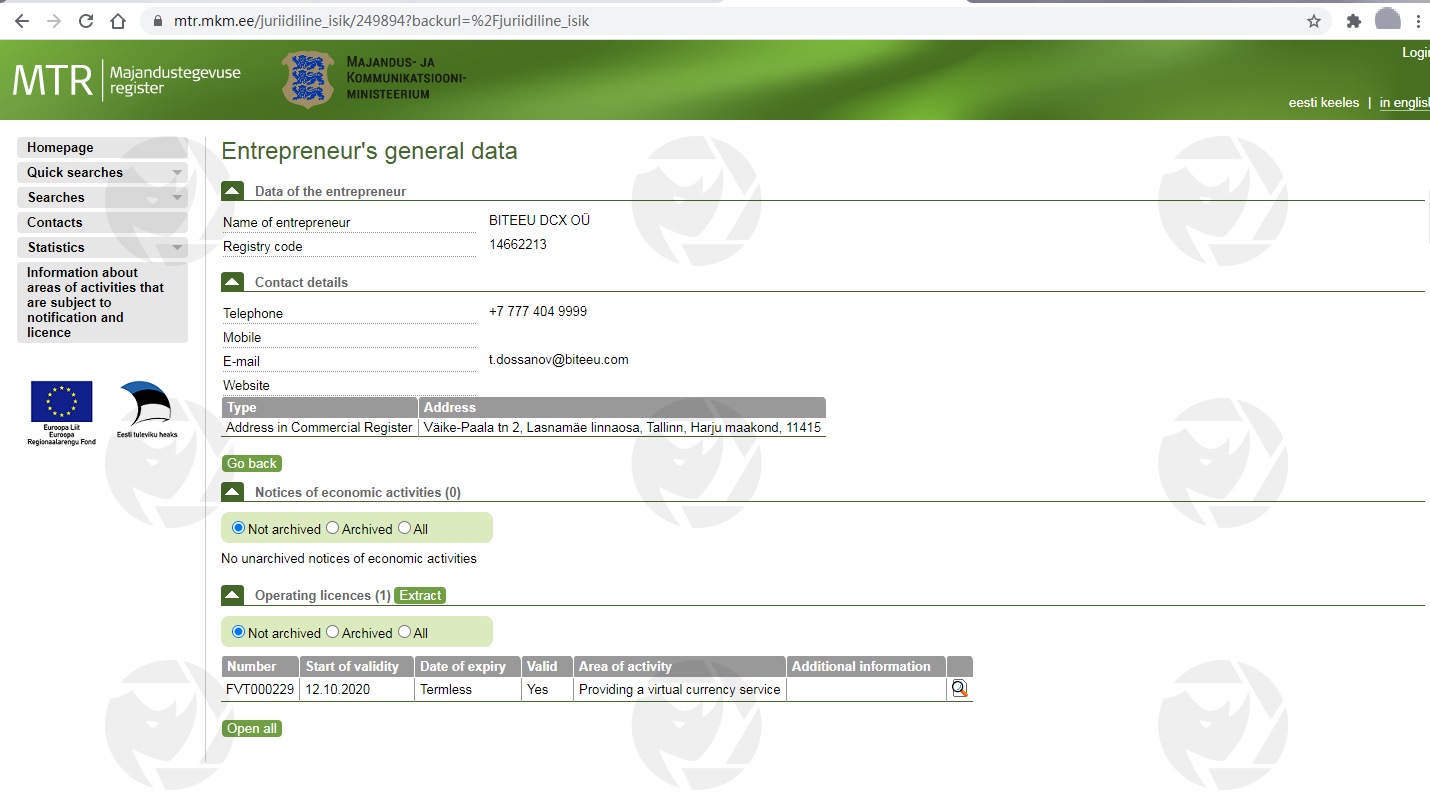View licence FVT000229 details magnifier icon
Image resolution: width=1430 pixels, height=801 pixels.
(959, 689)
